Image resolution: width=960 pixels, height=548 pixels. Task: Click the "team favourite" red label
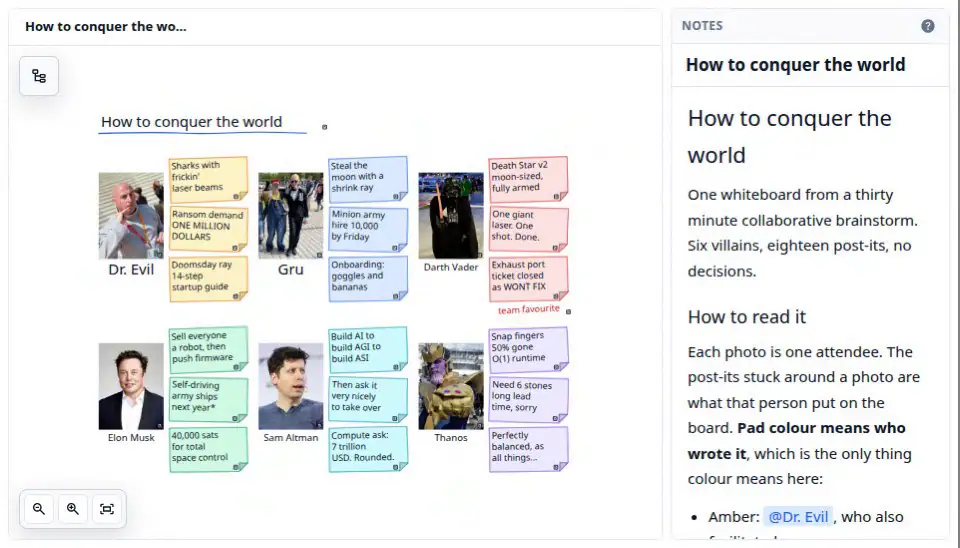pos(528,310)
